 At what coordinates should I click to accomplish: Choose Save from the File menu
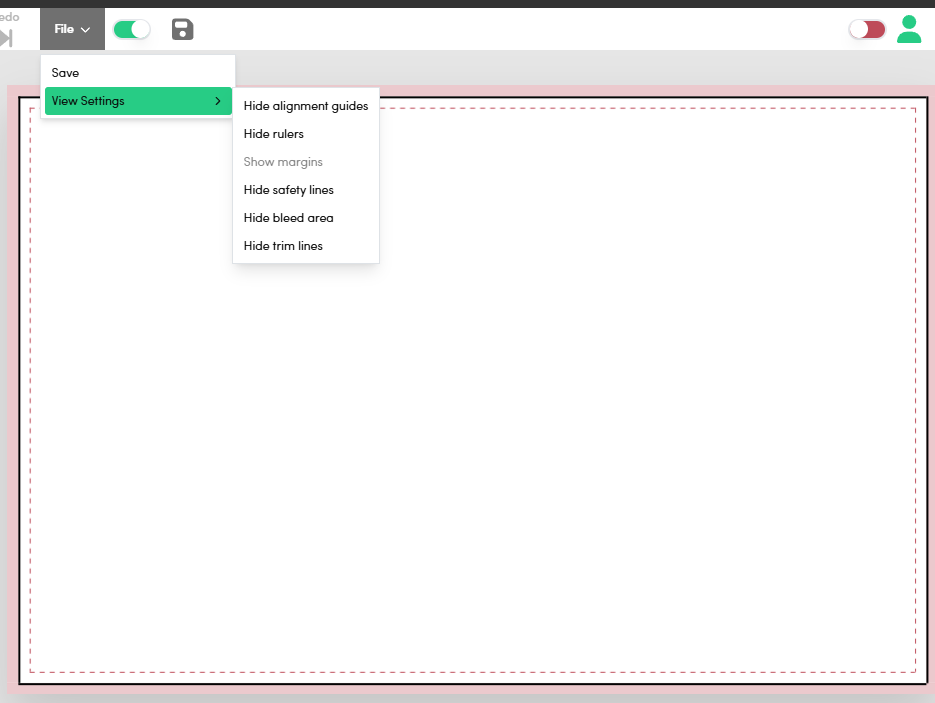pos(65,73)
